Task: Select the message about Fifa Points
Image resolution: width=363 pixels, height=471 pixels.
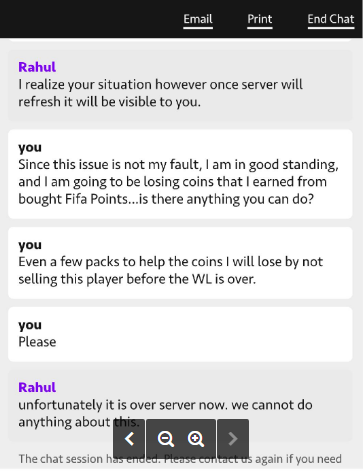Action: [x=180, y=174]
